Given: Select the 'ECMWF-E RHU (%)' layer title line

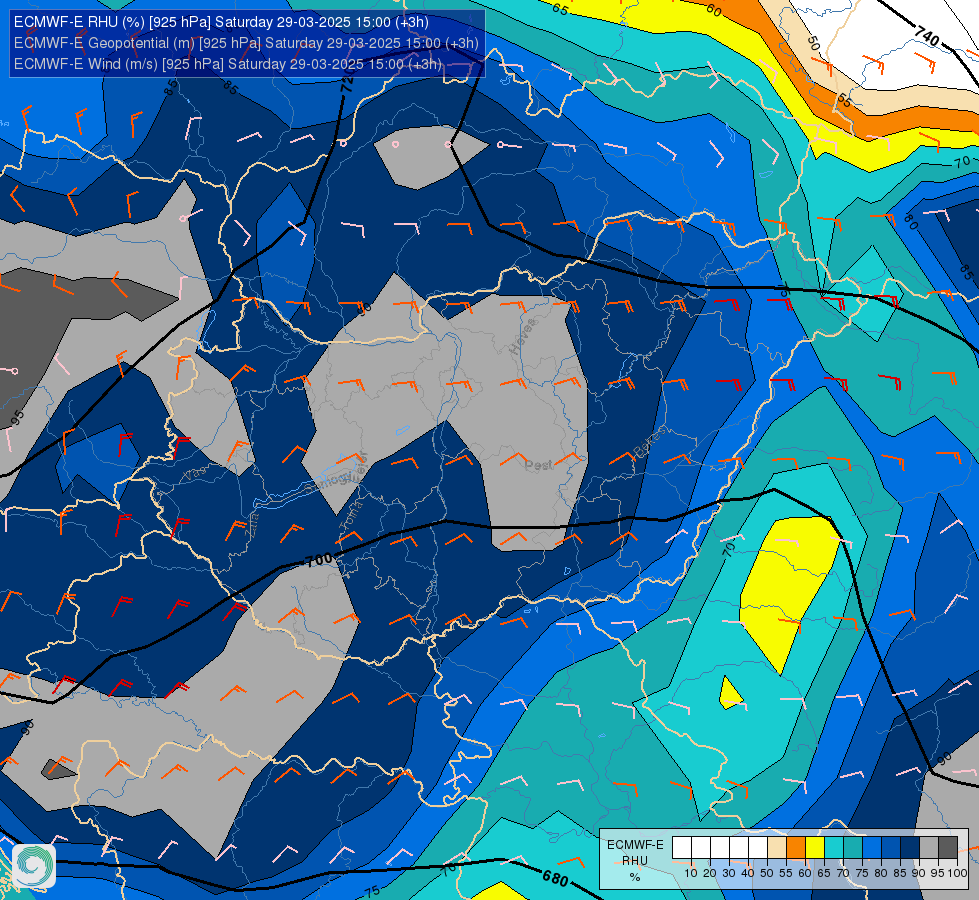Looking at the screenshot, I should pos(221,22).
